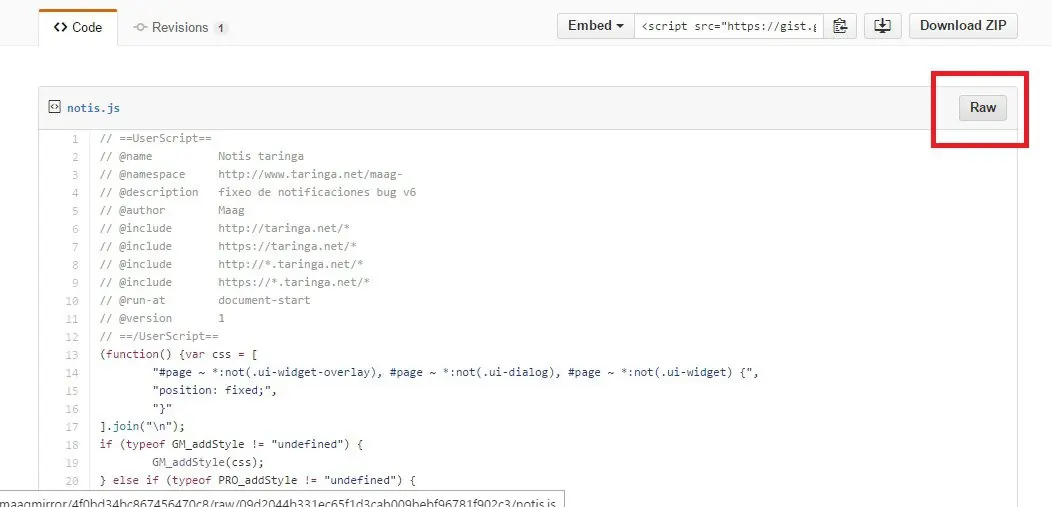
Task: Click the '@namespace' line with maag- URL
Action: click(251, 174)
